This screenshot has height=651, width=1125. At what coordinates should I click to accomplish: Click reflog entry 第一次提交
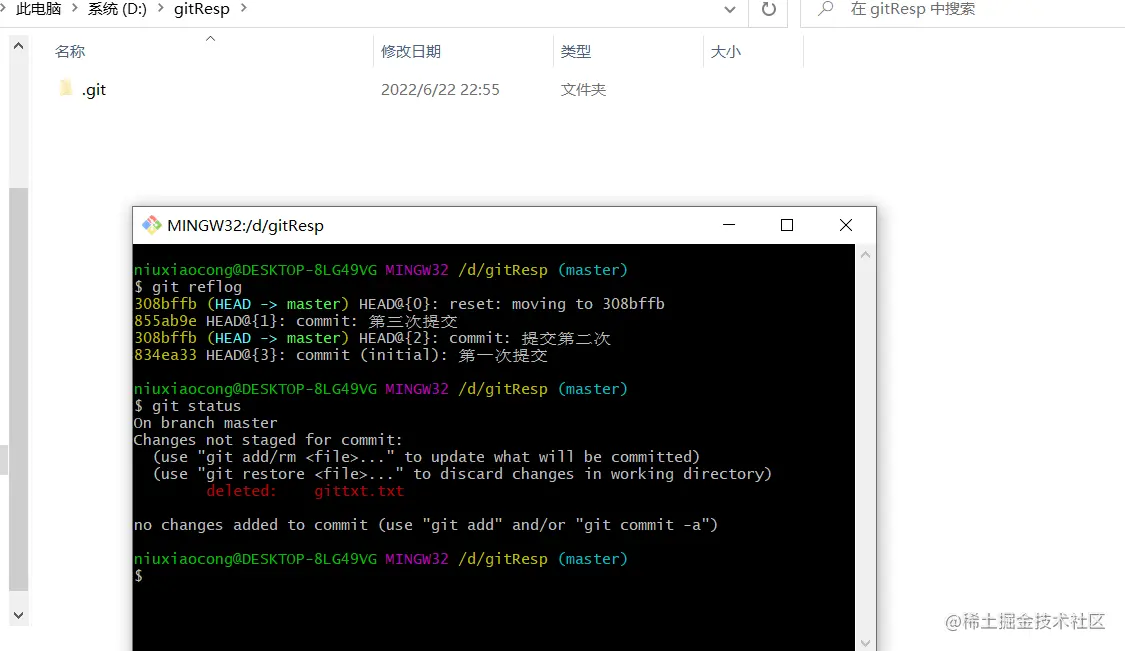coord(503,355)
